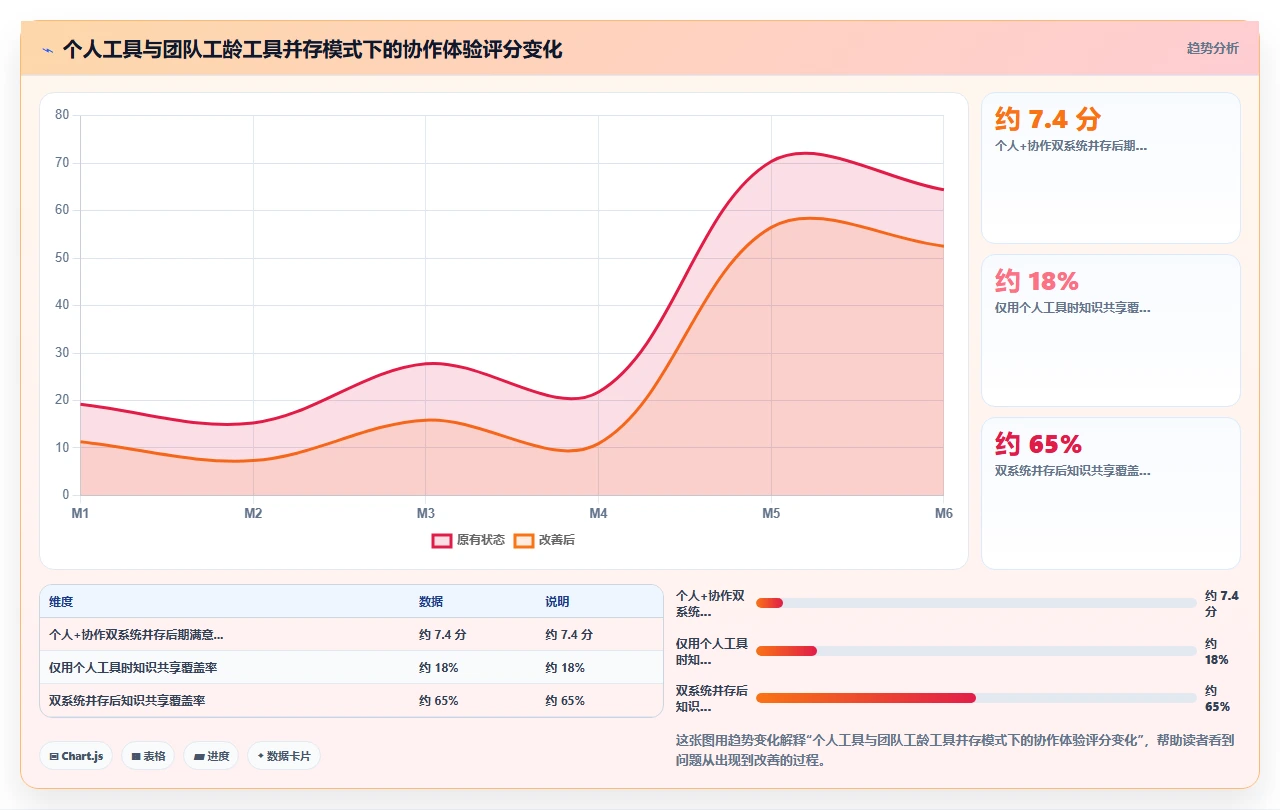Select the 约 18% stat card
The image size is (1280, 810).
(x=1110, y=330)
